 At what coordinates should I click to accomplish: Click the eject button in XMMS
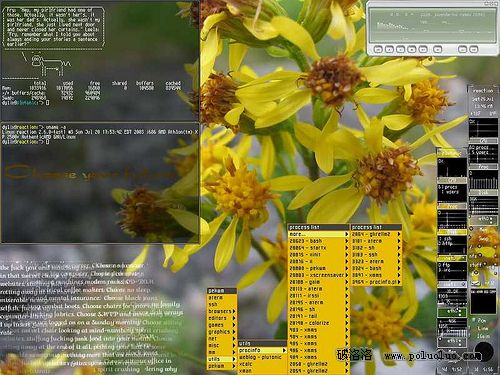(x=438, y=49)
